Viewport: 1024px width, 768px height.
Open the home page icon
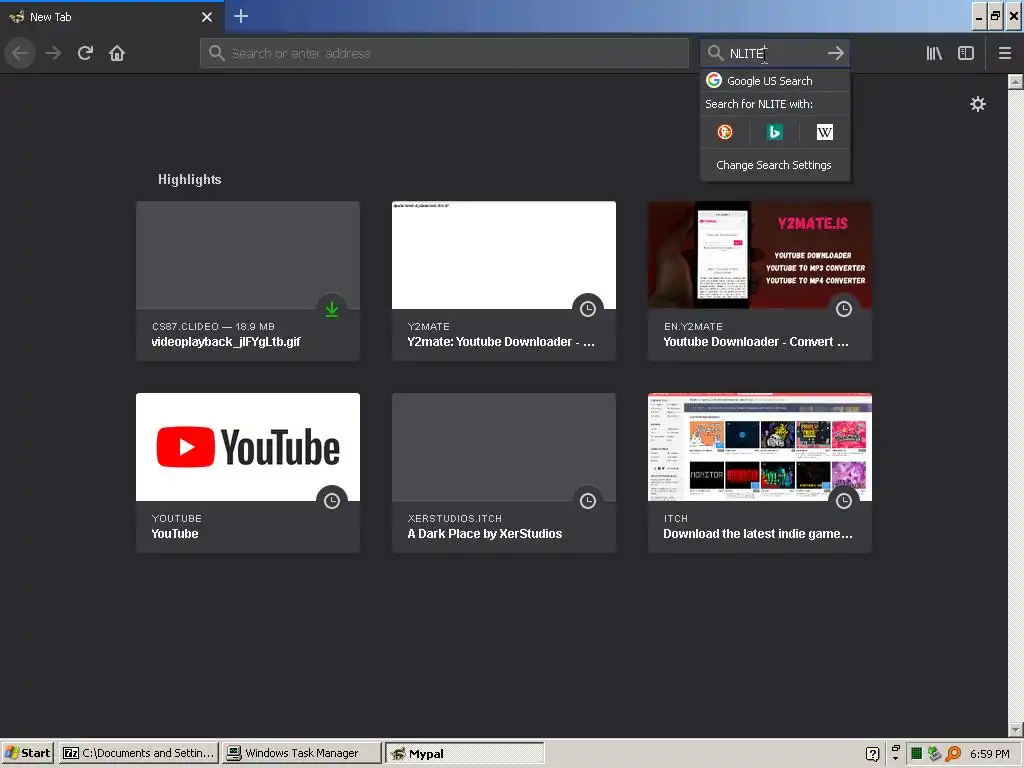117,53
